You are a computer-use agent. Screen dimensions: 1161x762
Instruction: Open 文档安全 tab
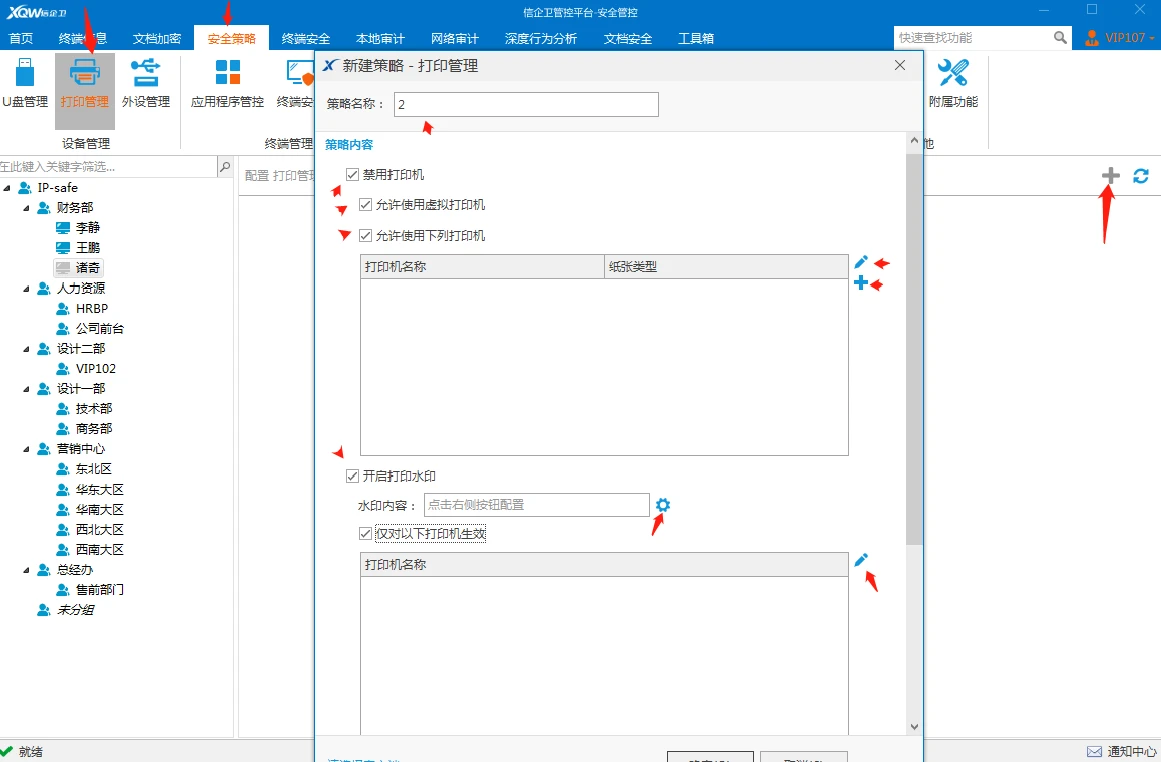point(628,39)
